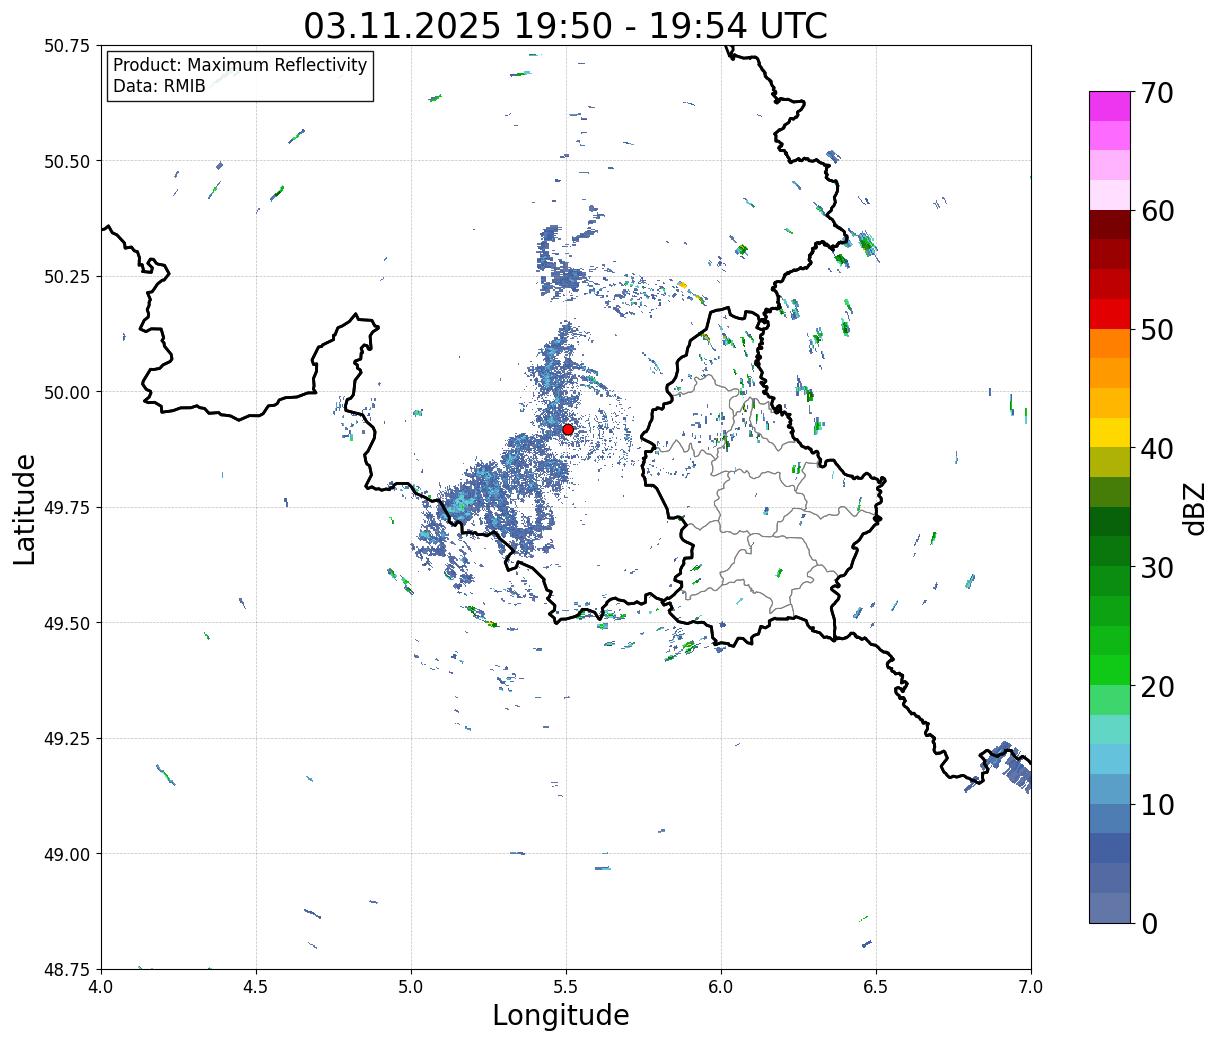Pick the dark red swatch just below 60
The image size is (1219, 1040).
click(x=1110, y=225)
